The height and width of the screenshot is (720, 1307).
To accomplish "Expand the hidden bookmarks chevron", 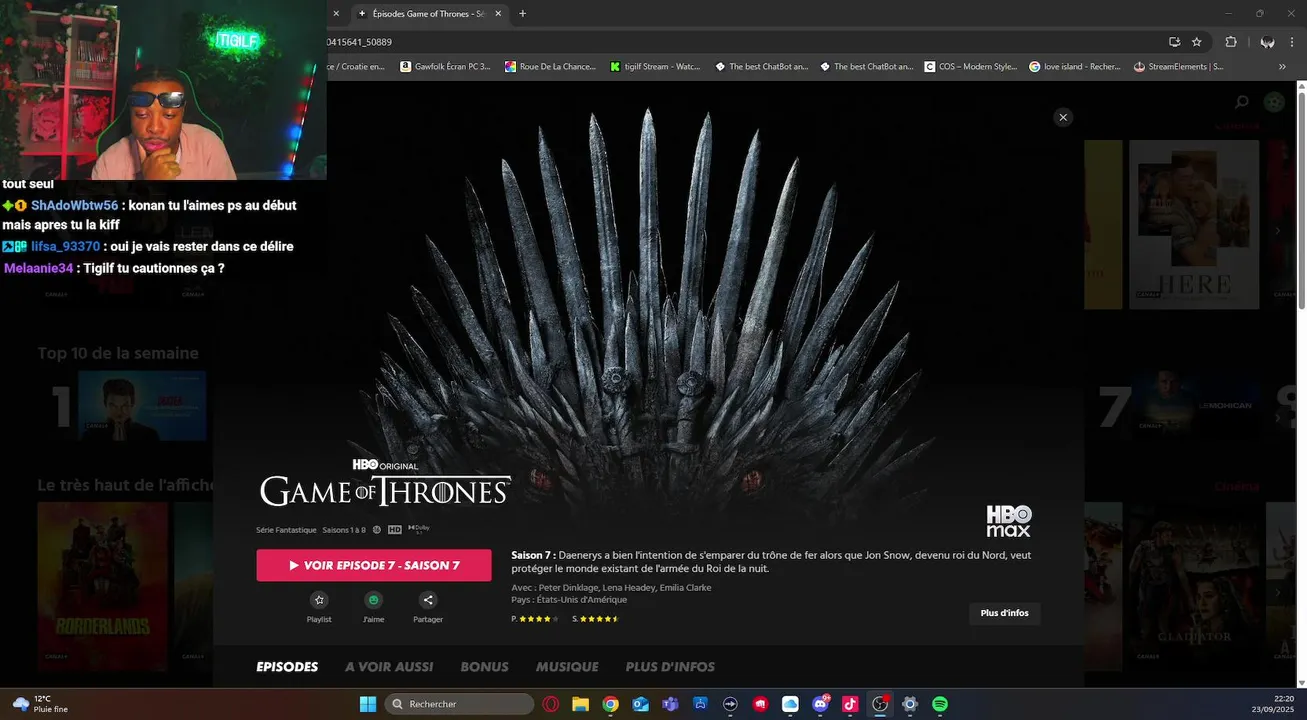I will 1282,67.
